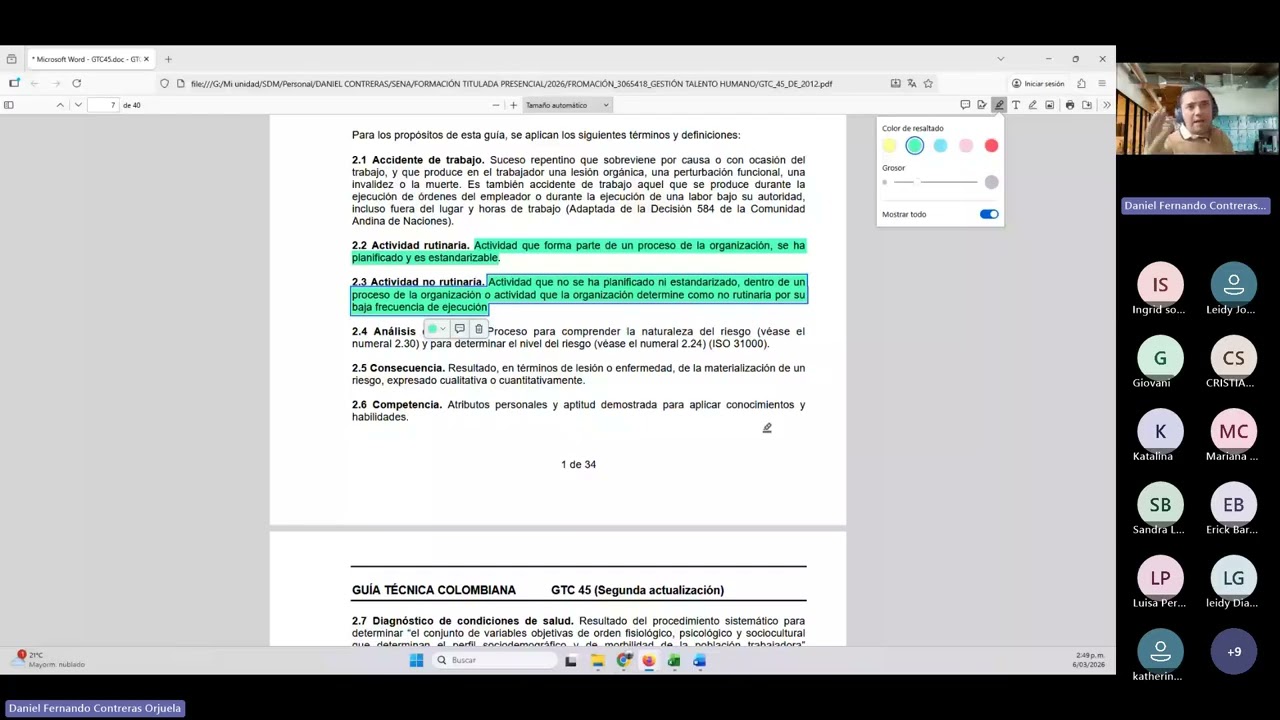
Task: Go to next PDF page
Action: pyautogui.click(x=78, y=105)
